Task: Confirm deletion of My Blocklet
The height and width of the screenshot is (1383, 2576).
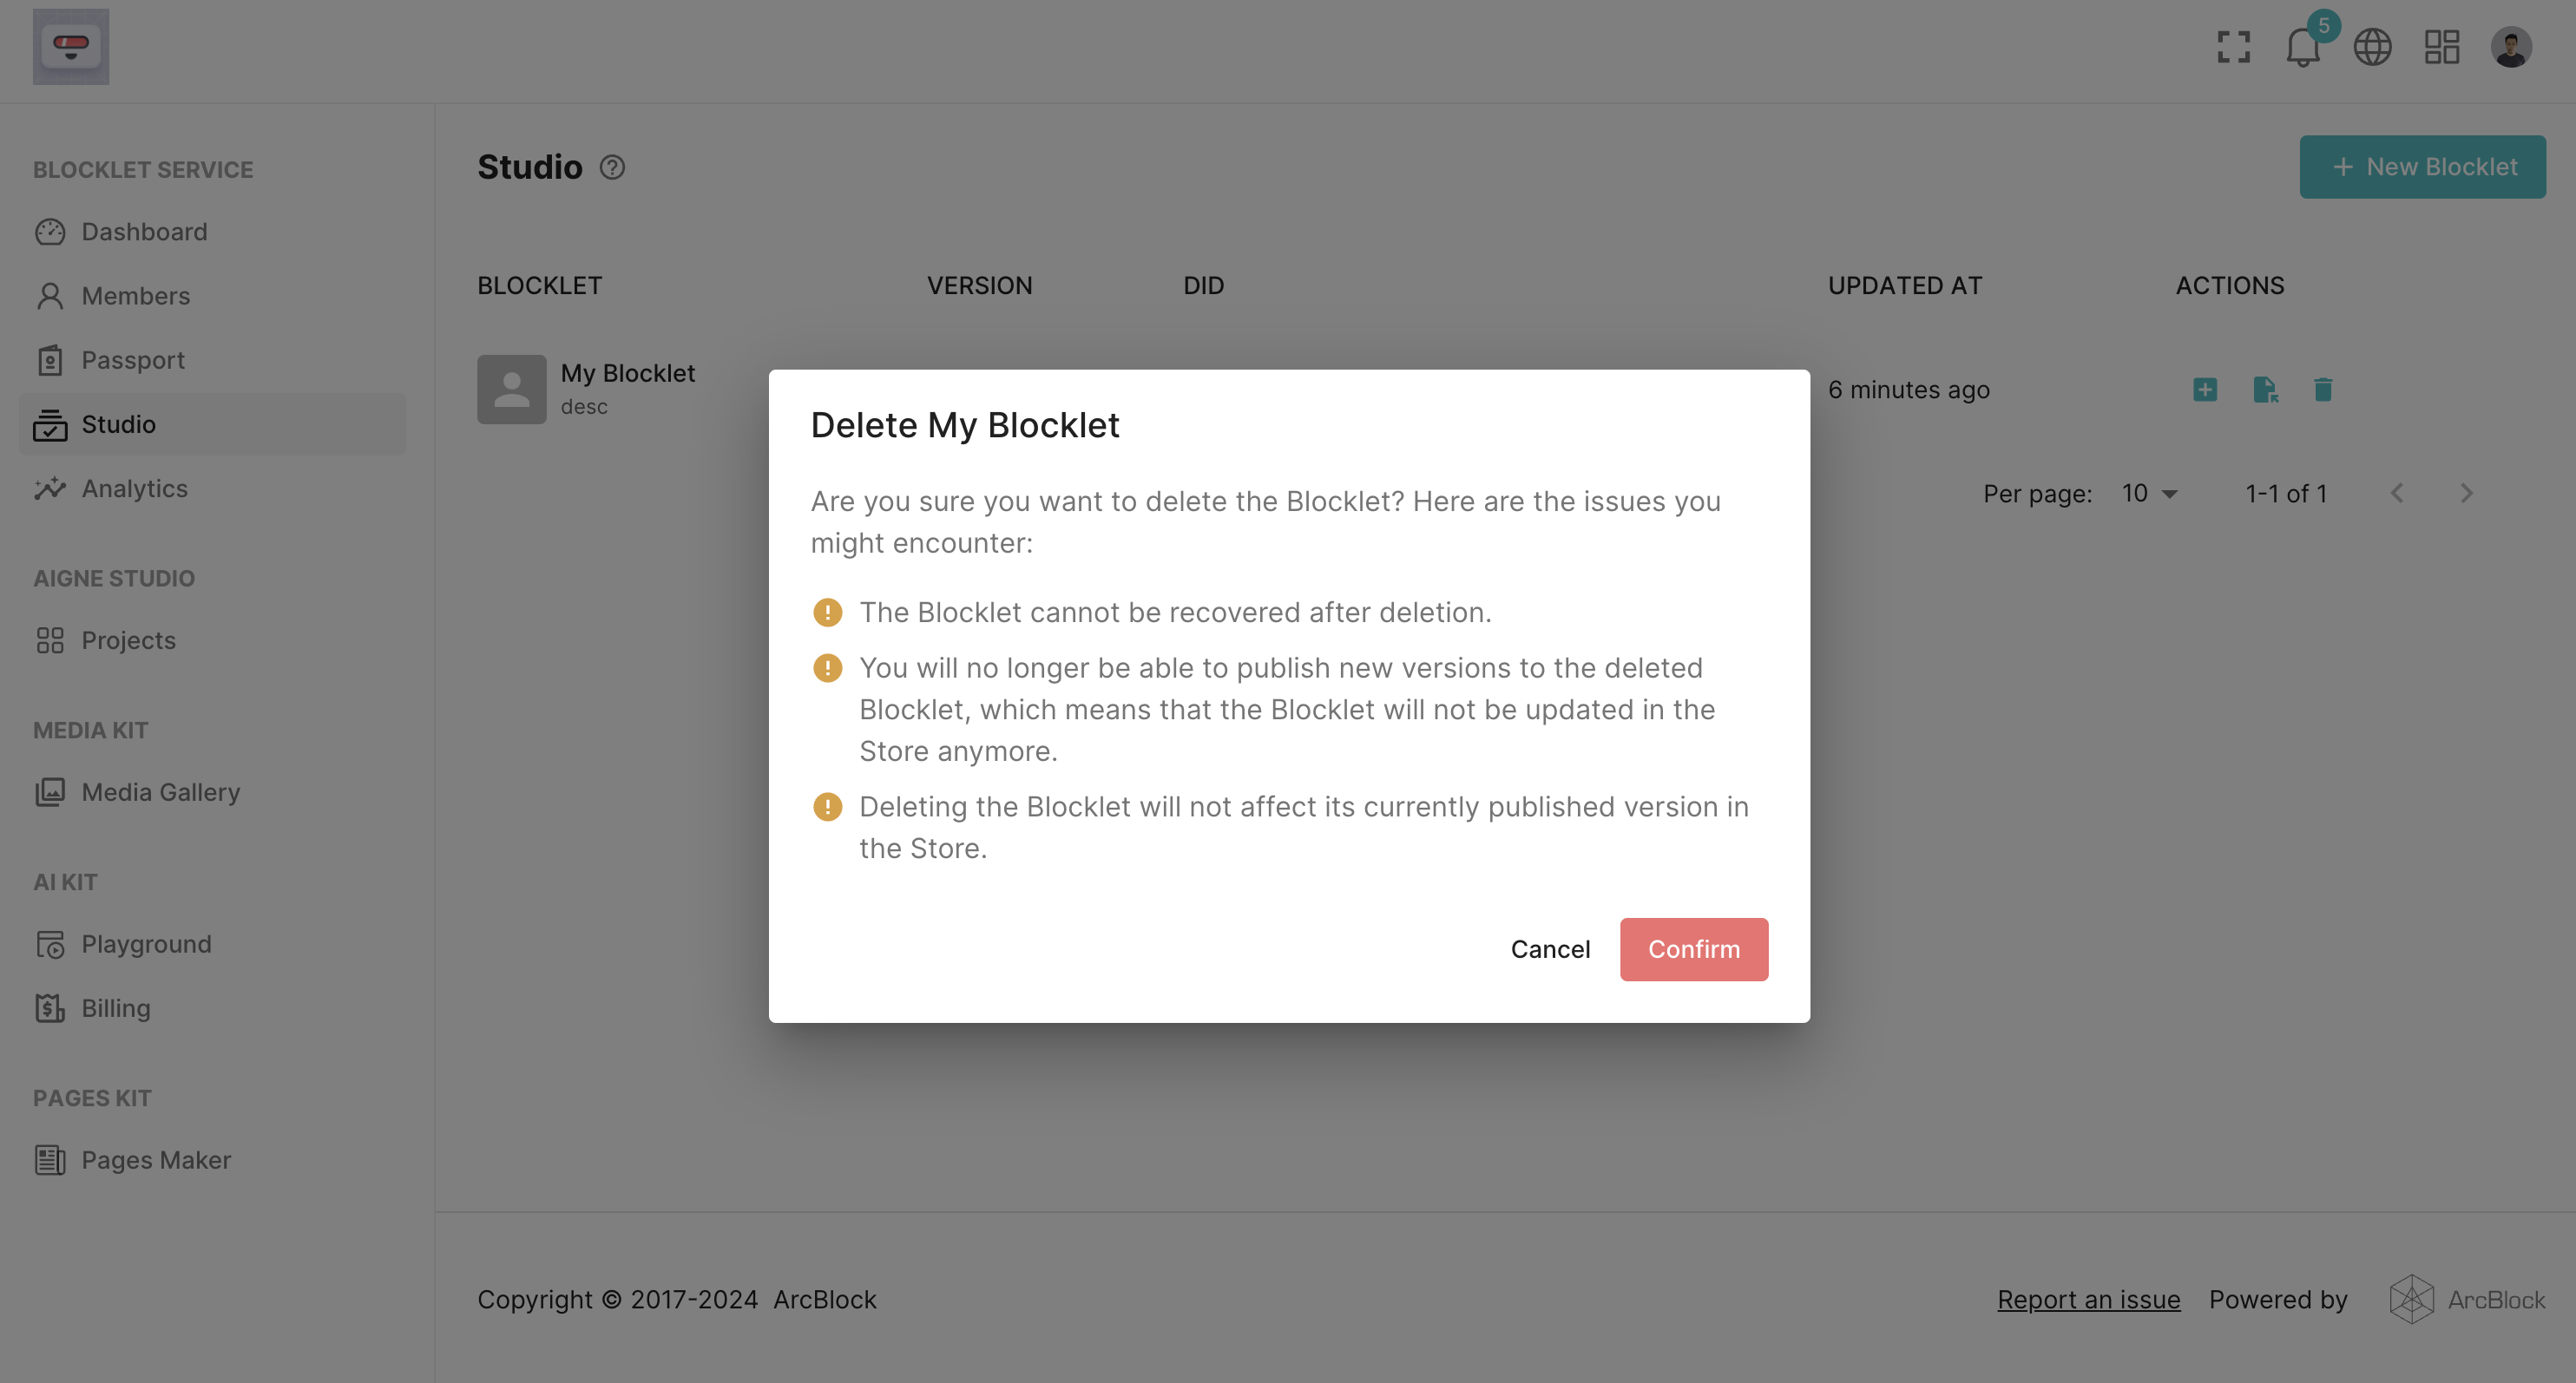Action: click(1693, 949)
